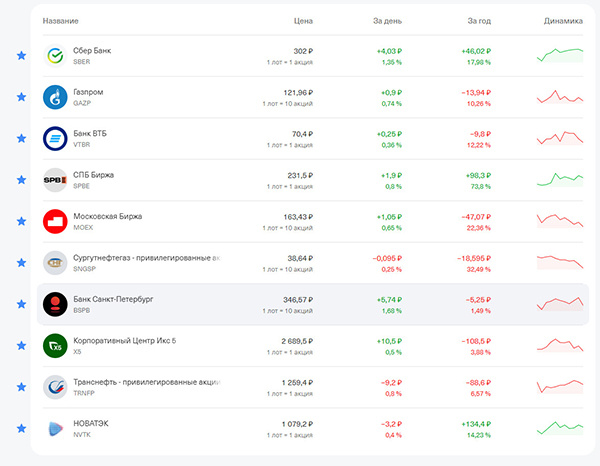Click the green X5 logo icon
This screenshot has width=600, height=466.
tap(55, 345)
